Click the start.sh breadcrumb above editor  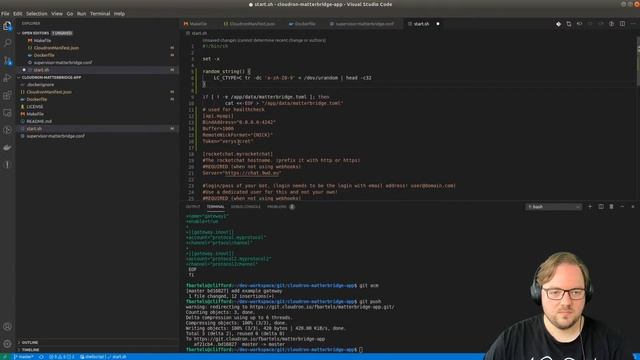[199, 33]
